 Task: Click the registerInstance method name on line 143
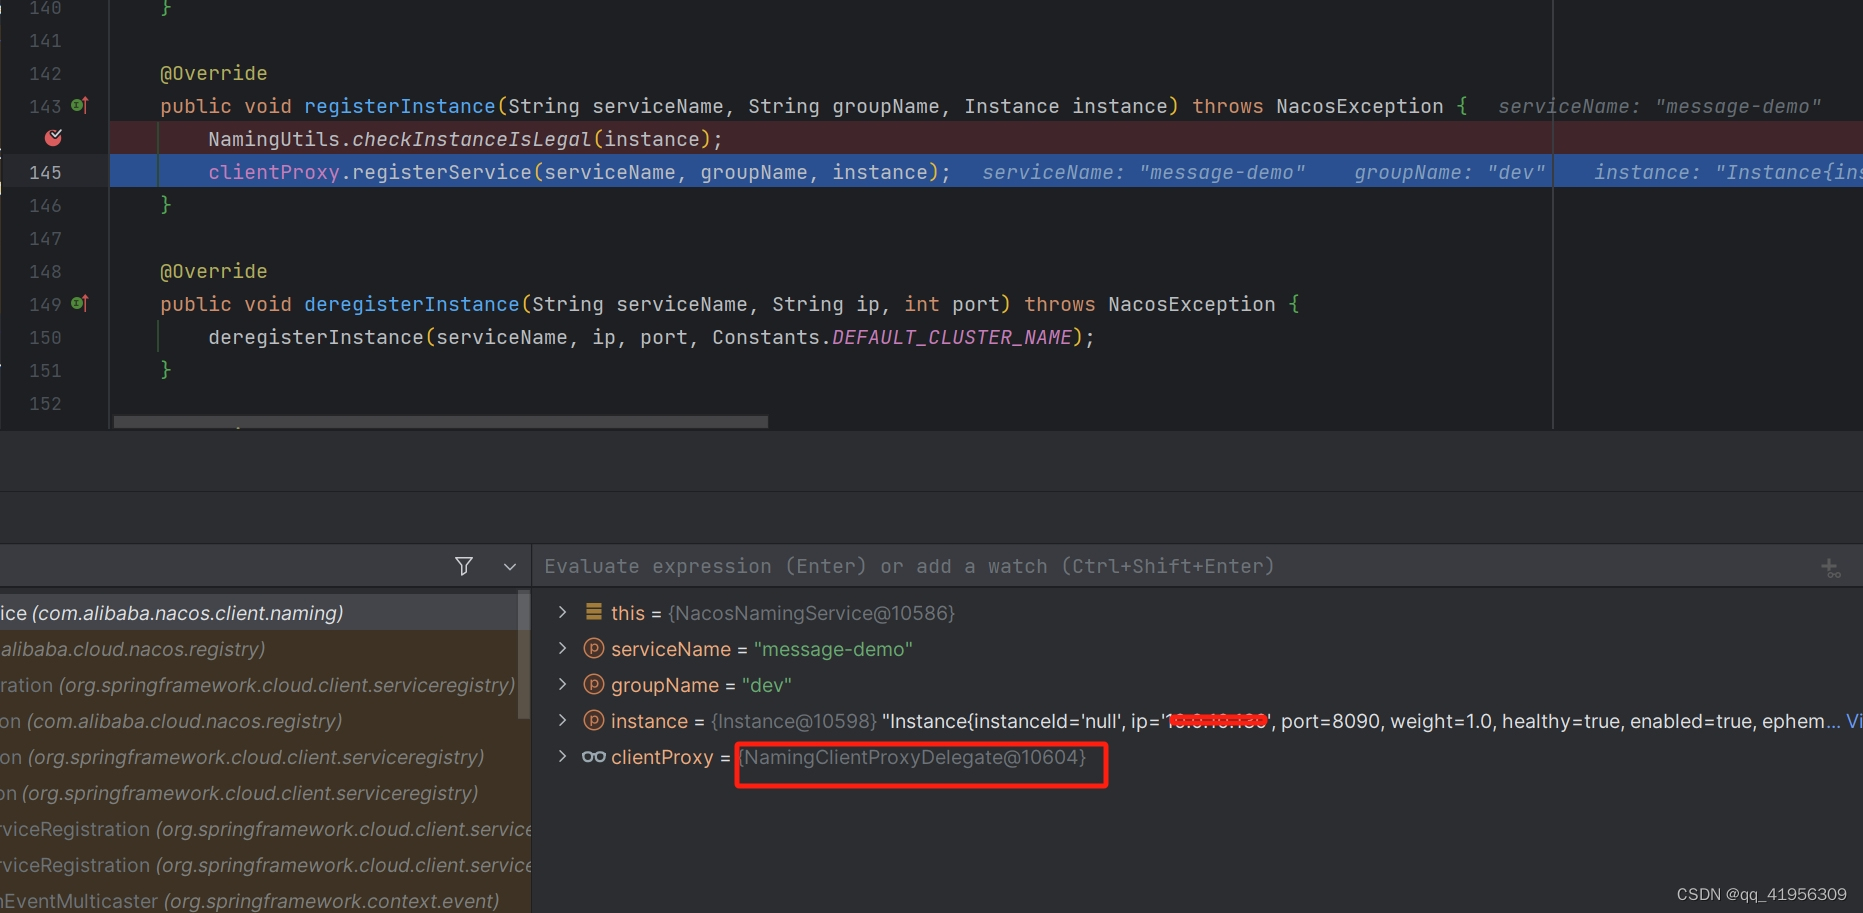click(x=399, y=106)
